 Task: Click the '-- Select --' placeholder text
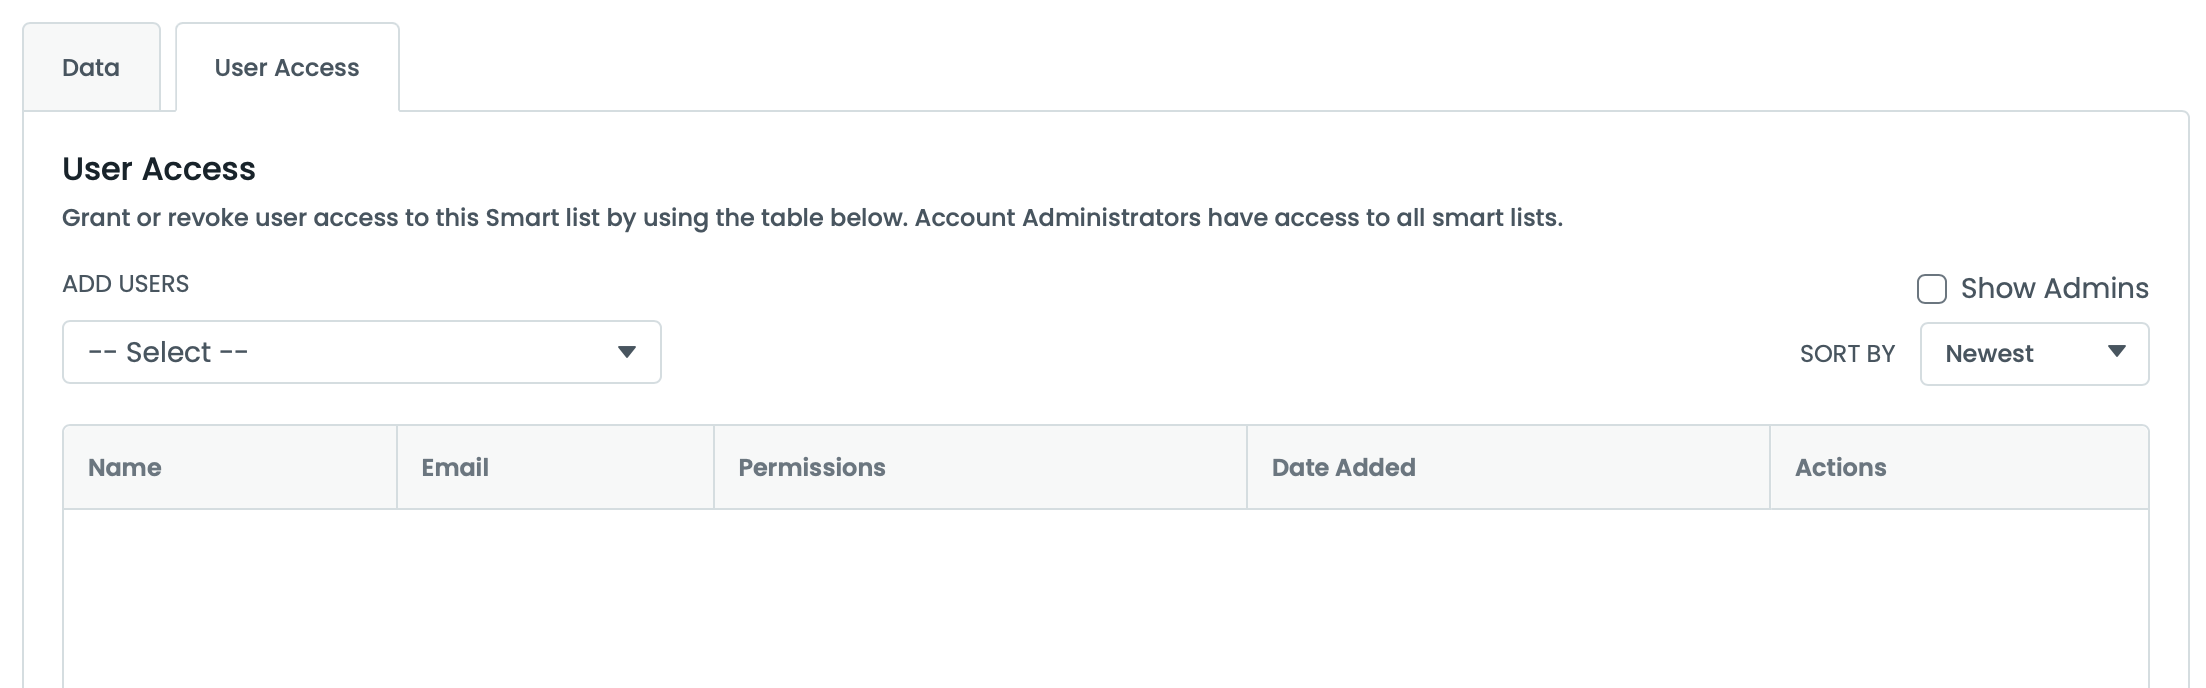click(168, 352)
